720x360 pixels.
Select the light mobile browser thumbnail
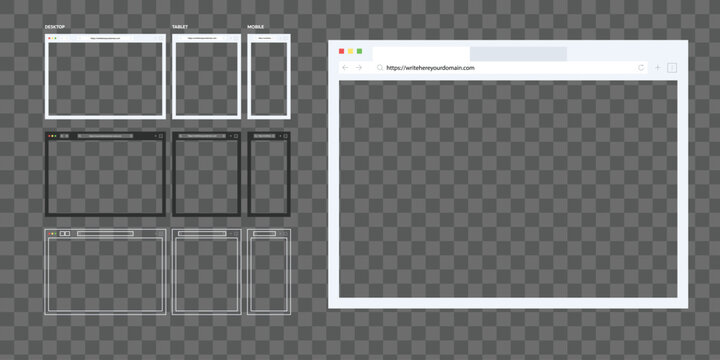tap(269, 76)
